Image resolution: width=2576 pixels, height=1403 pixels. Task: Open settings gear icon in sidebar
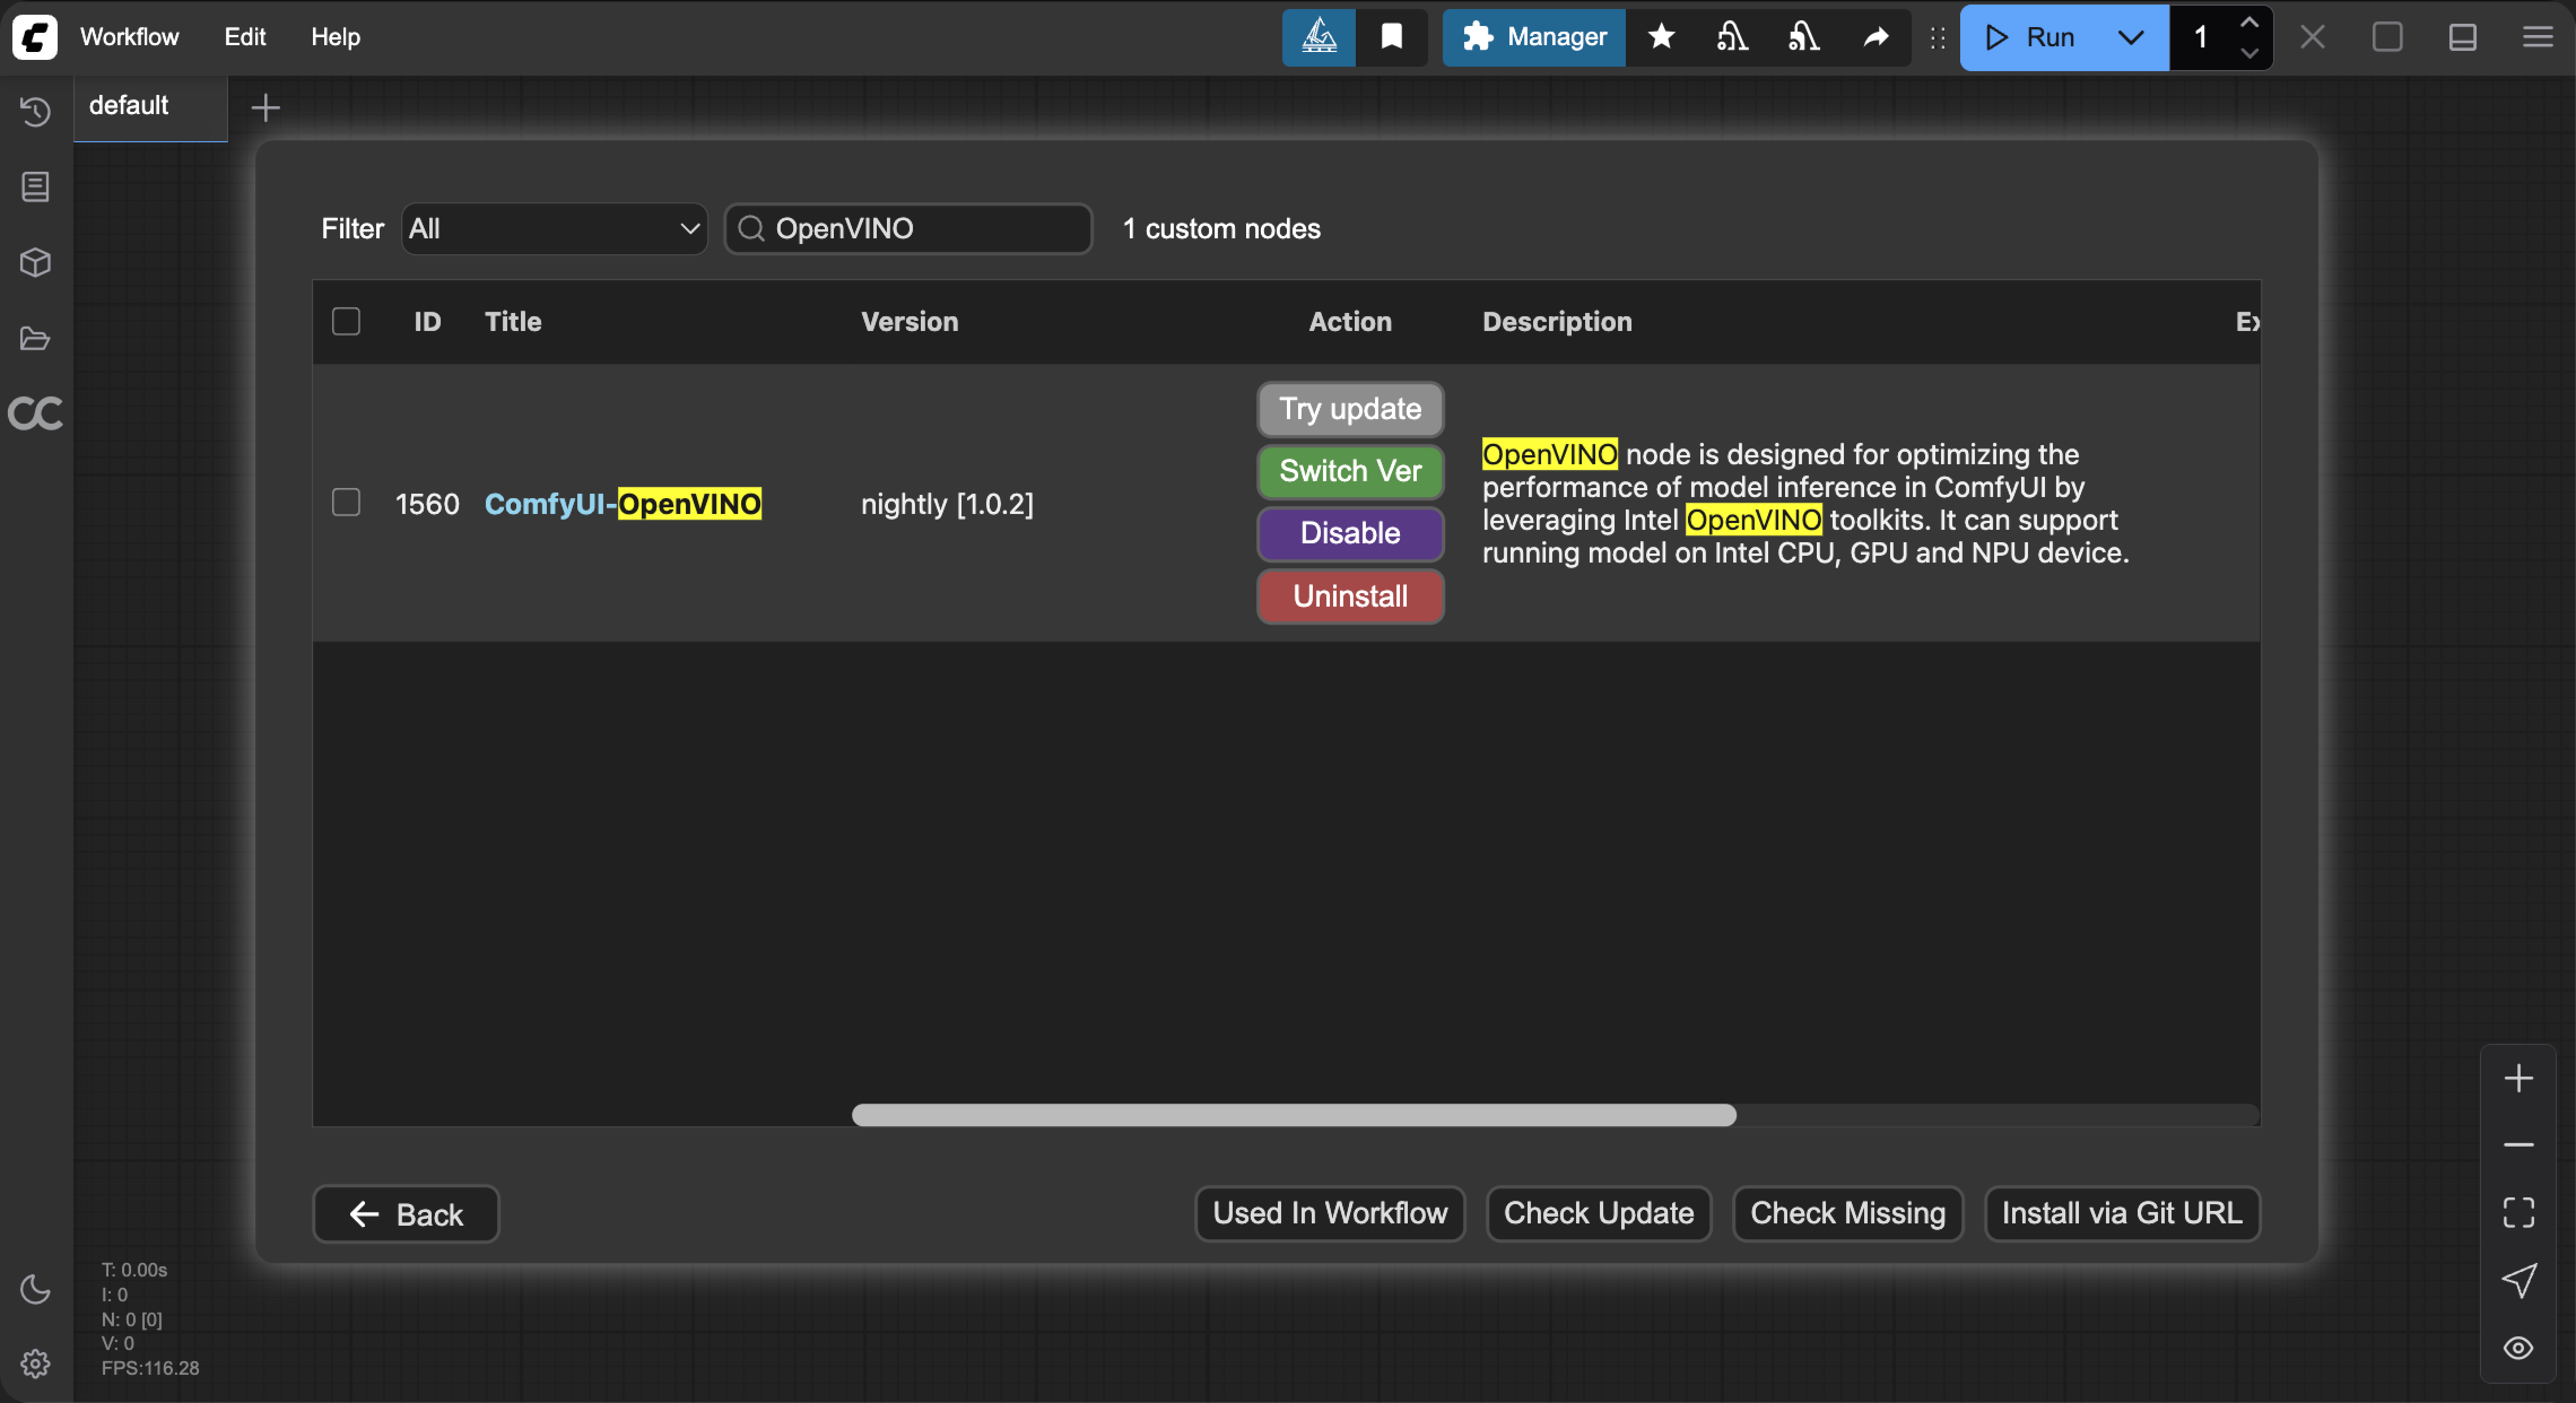coord(35,1364)
